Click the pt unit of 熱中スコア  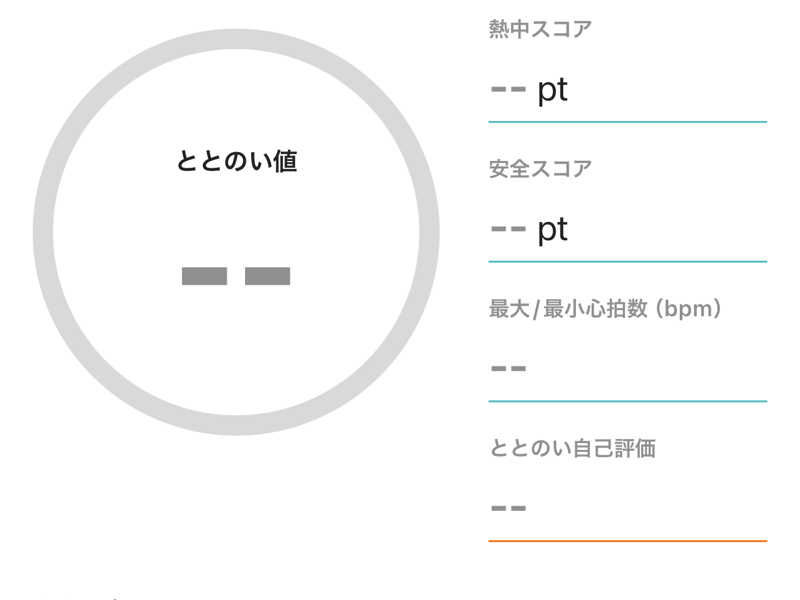[x=553, y=91]
